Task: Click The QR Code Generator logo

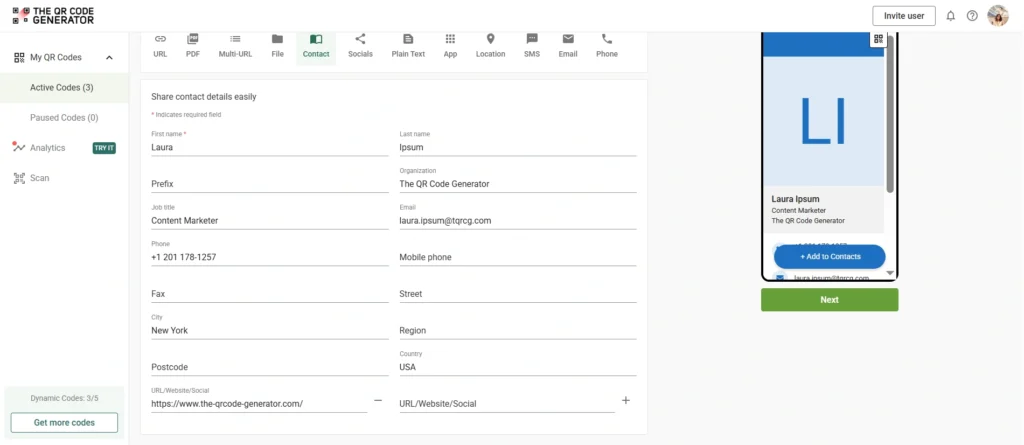Action: [54, 16]
